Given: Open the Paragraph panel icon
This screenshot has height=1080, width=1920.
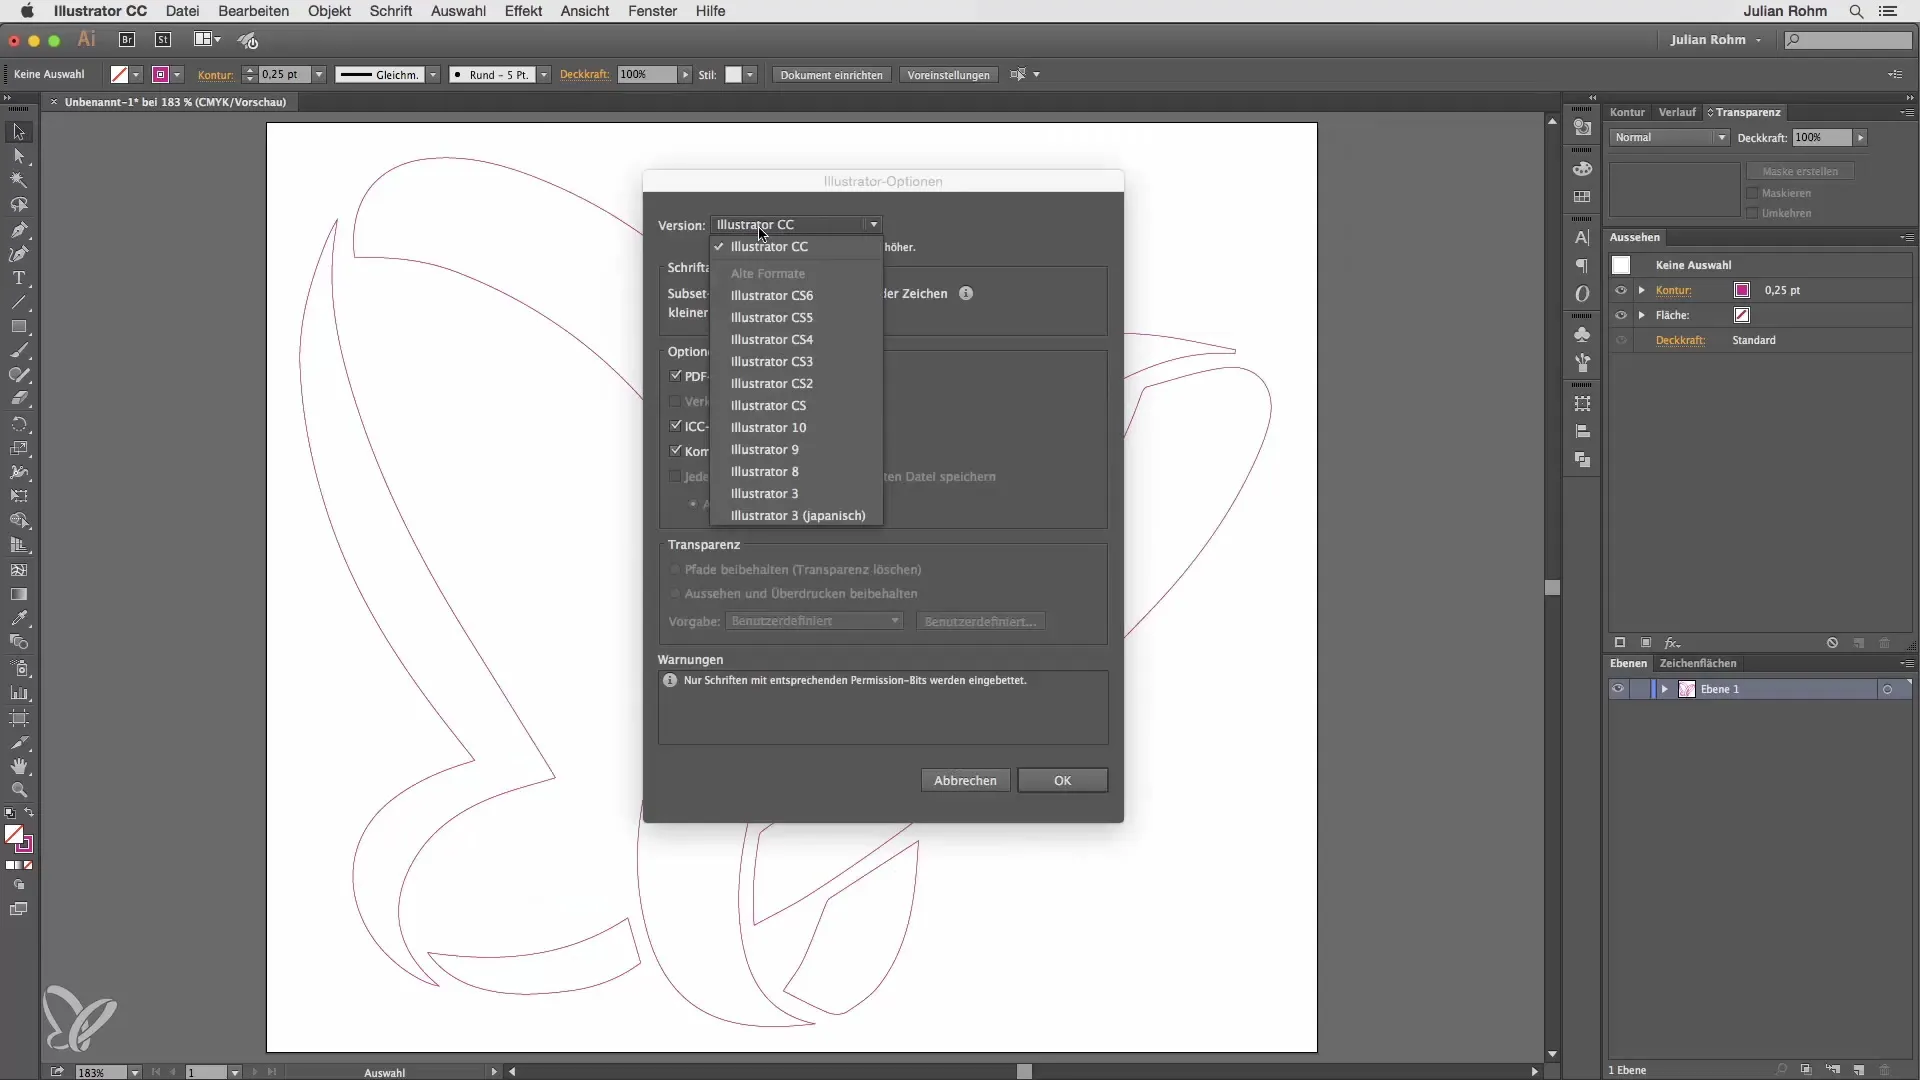Looking at the screenshot, I should coord(1582,266).
